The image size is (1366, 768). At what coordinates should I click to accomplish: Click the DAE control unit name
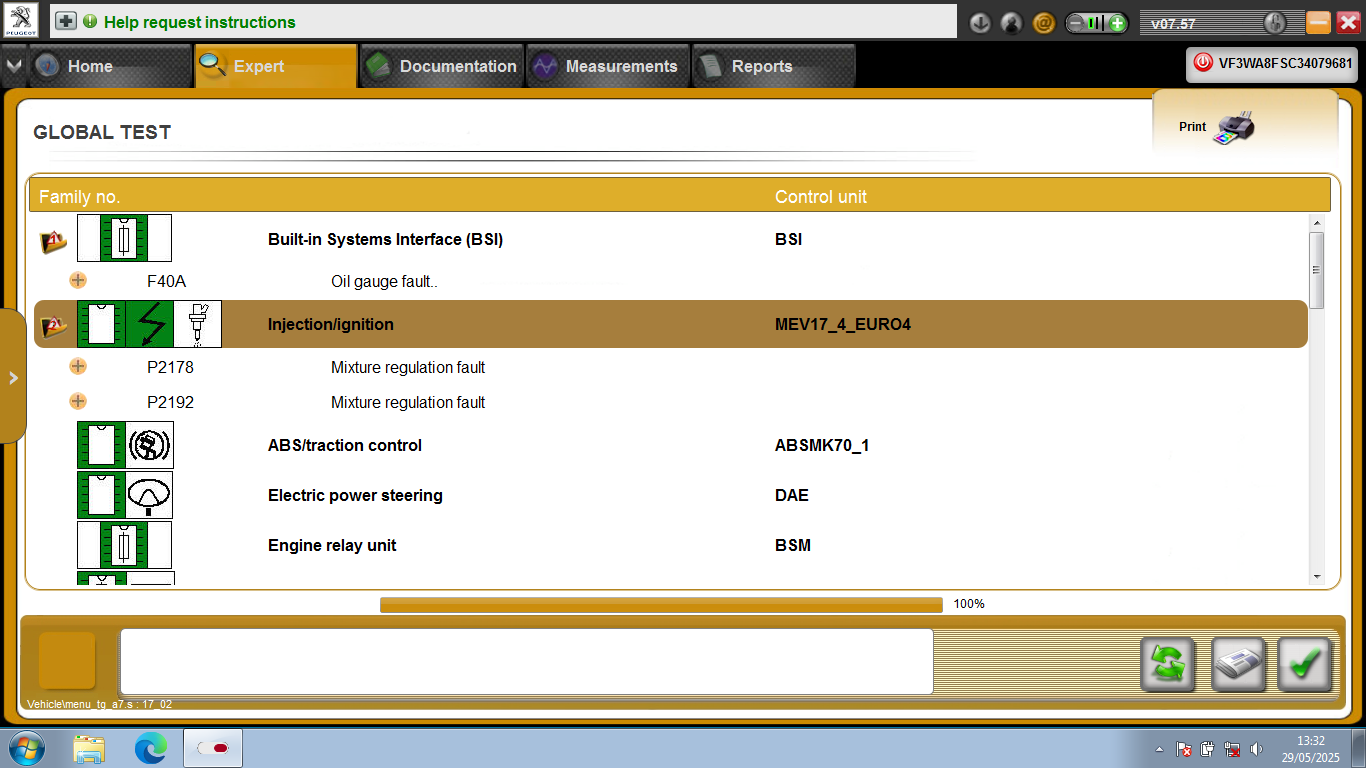click(x=792, y=496)
